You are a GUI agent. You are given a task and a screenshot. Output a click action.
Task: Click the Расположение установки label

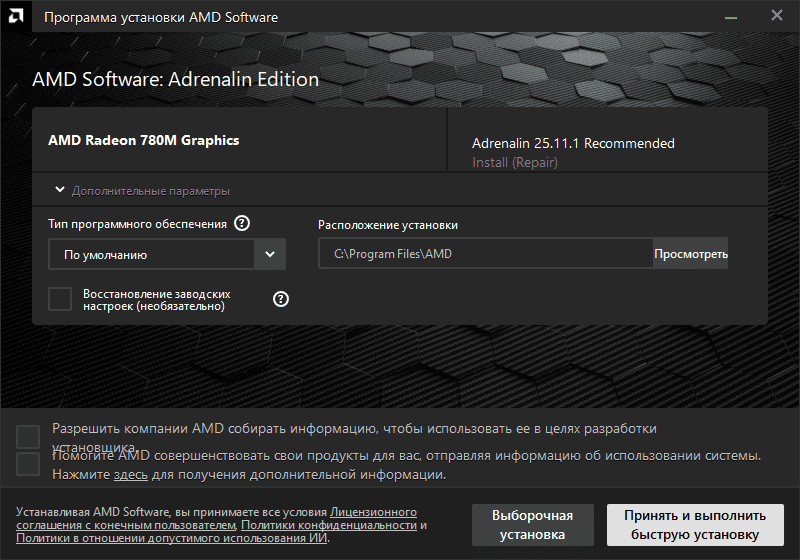[388, 225]
